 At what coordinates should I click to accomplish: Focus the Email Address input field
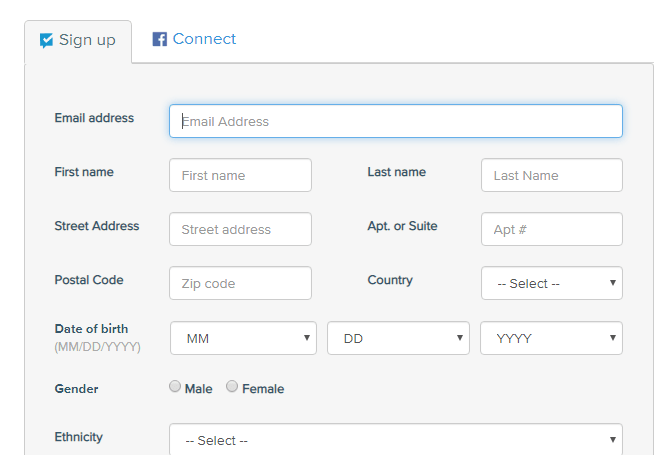click(396, 121)
